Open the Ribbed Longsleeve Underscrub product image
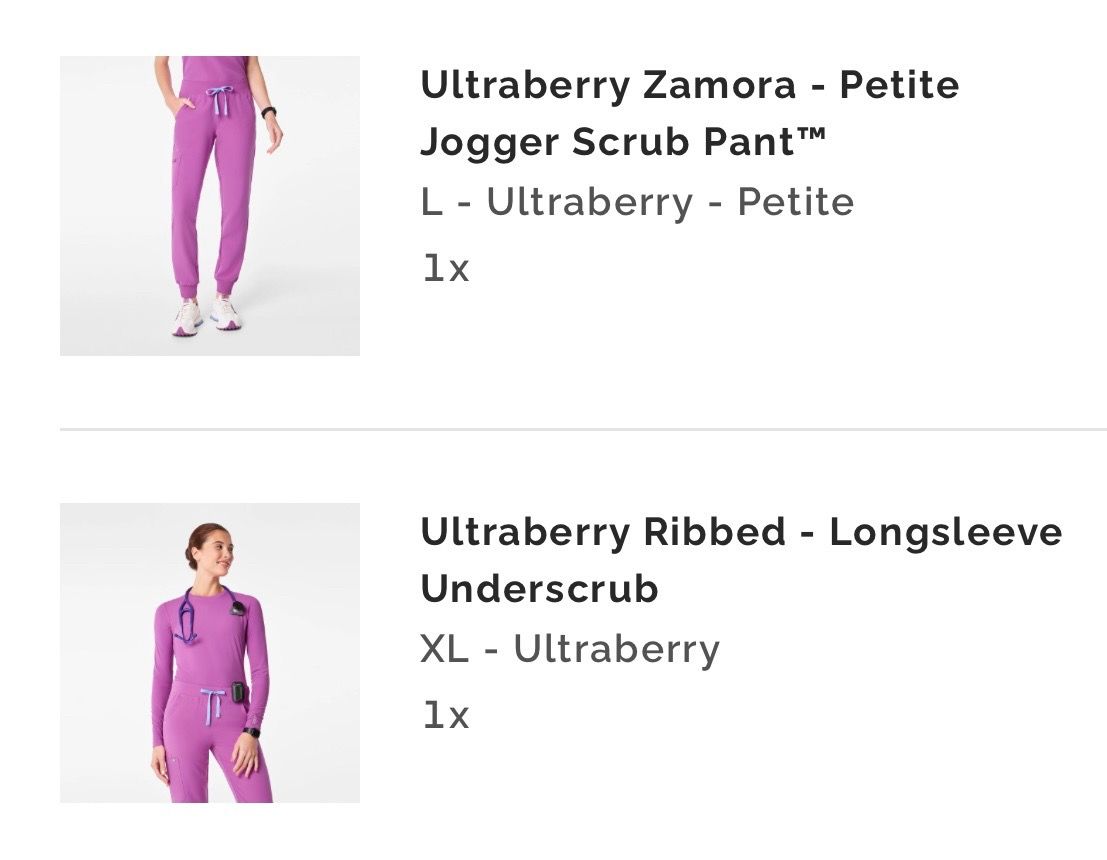 (x=210, y=652)
